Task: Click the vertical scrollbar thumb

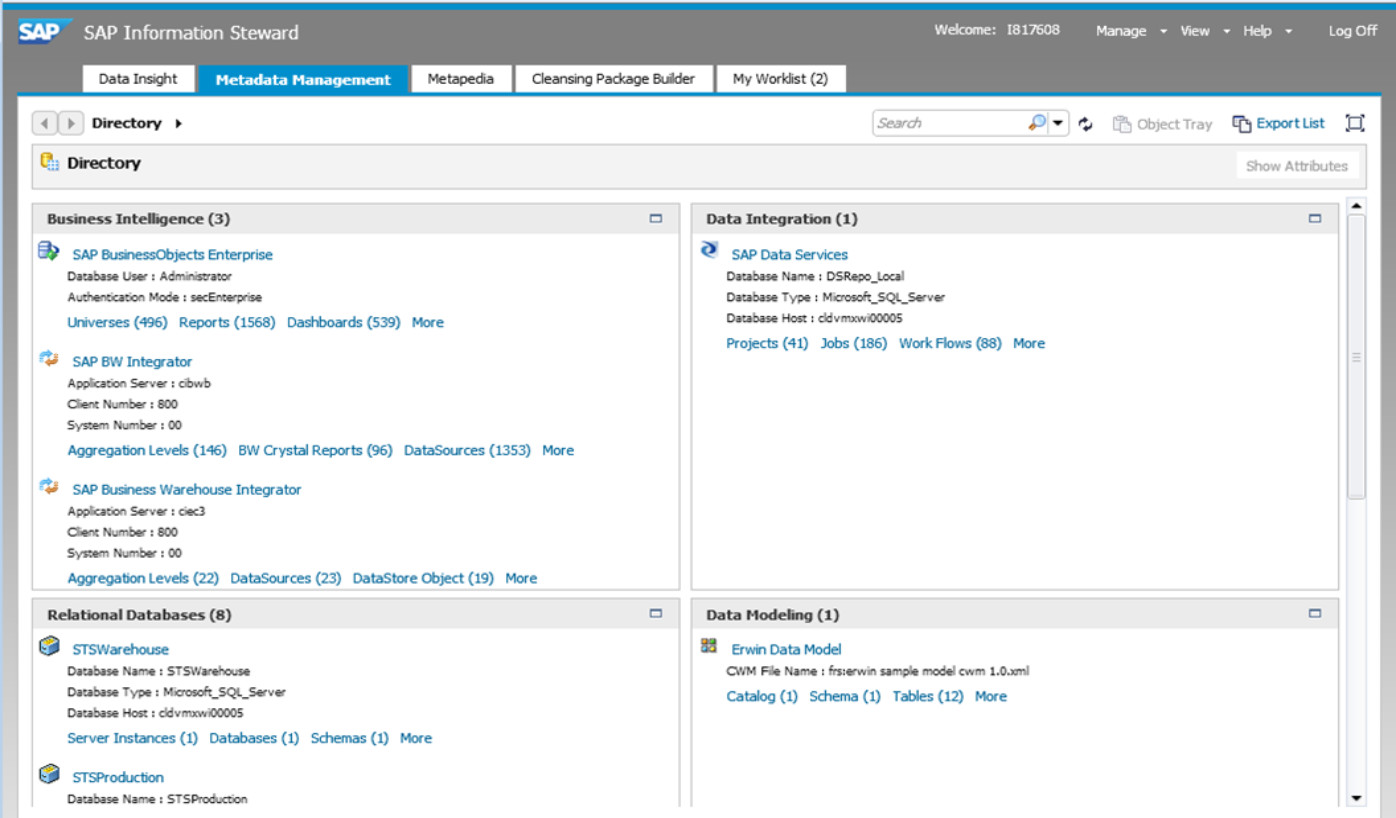Action: [x=1356, y=357]
